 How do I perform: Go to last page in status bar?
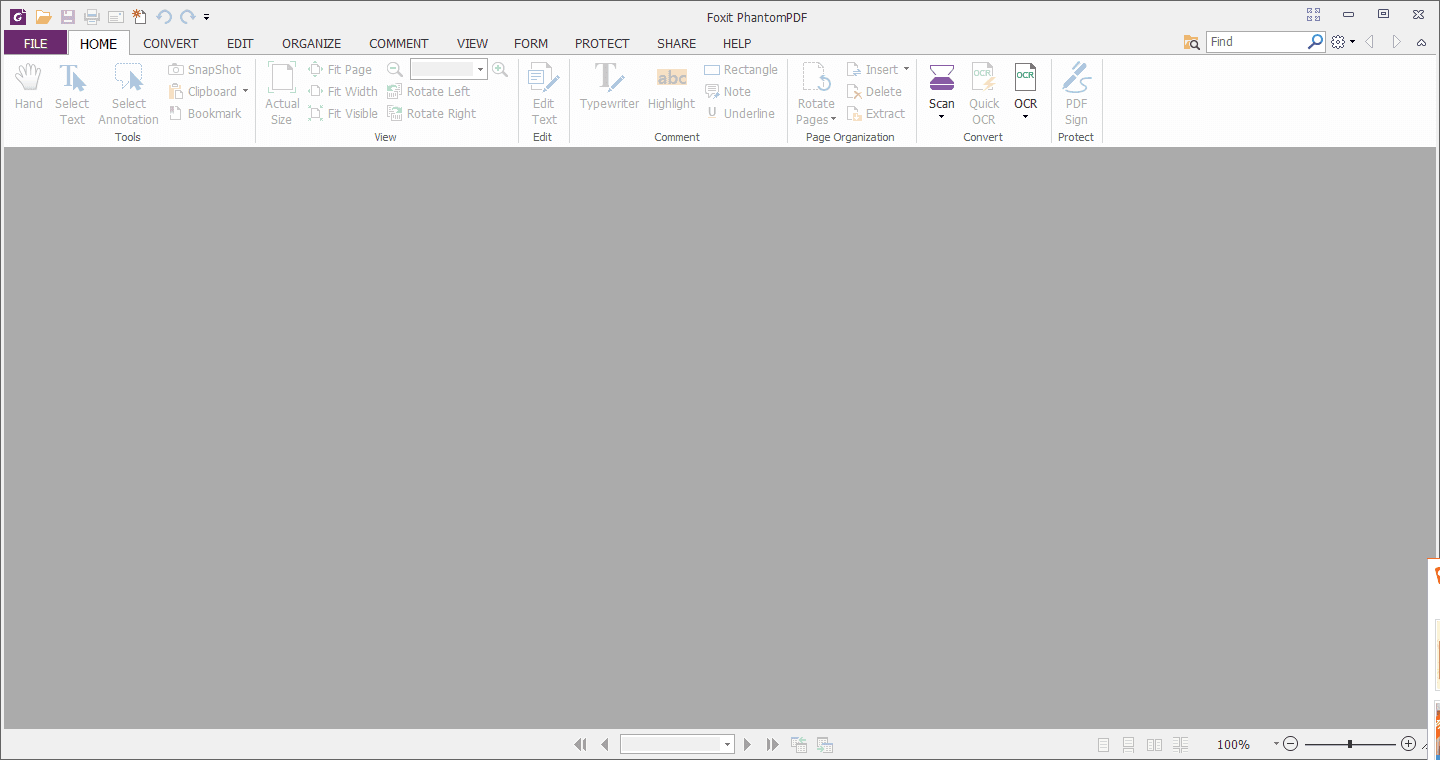(x=772, y=744)
